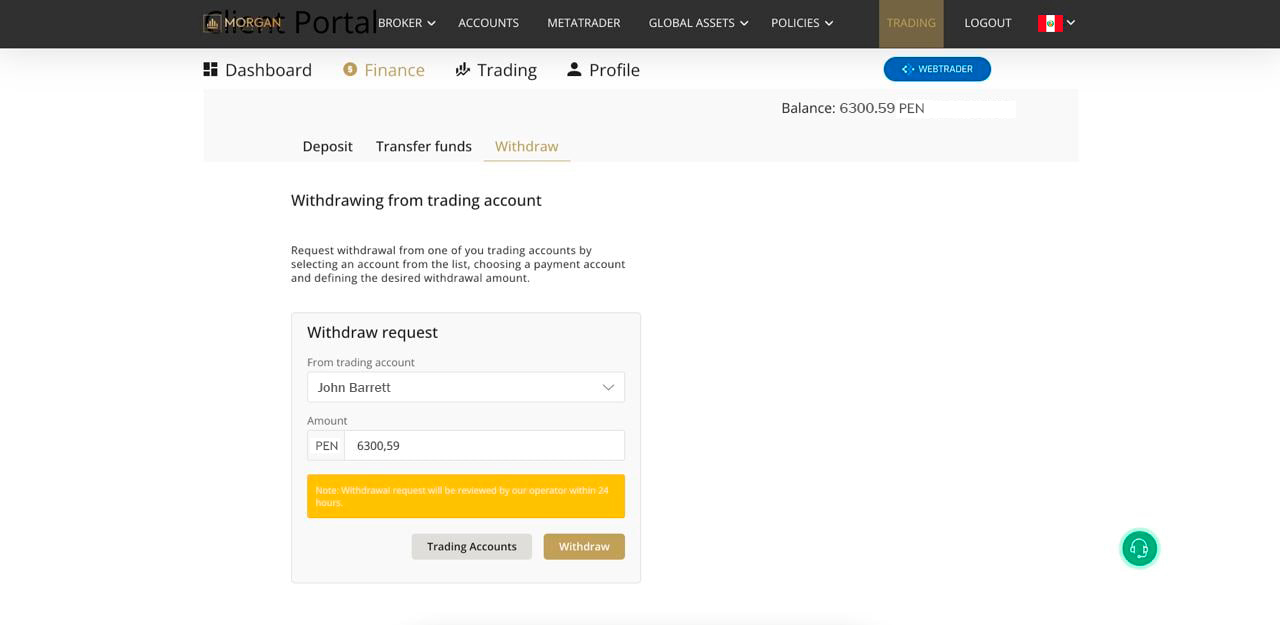The image size is (1280, 625).
Task: Click the Logout link
Action: [987, 23]
